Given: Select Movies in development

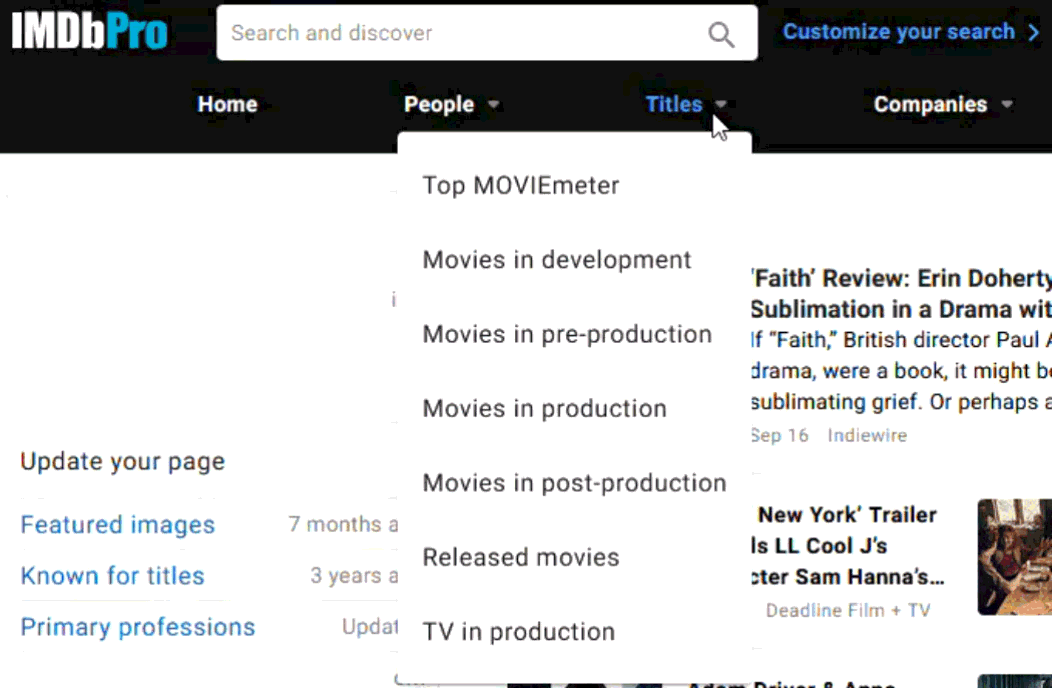Looking at the screenshot, I should point(557,260).
